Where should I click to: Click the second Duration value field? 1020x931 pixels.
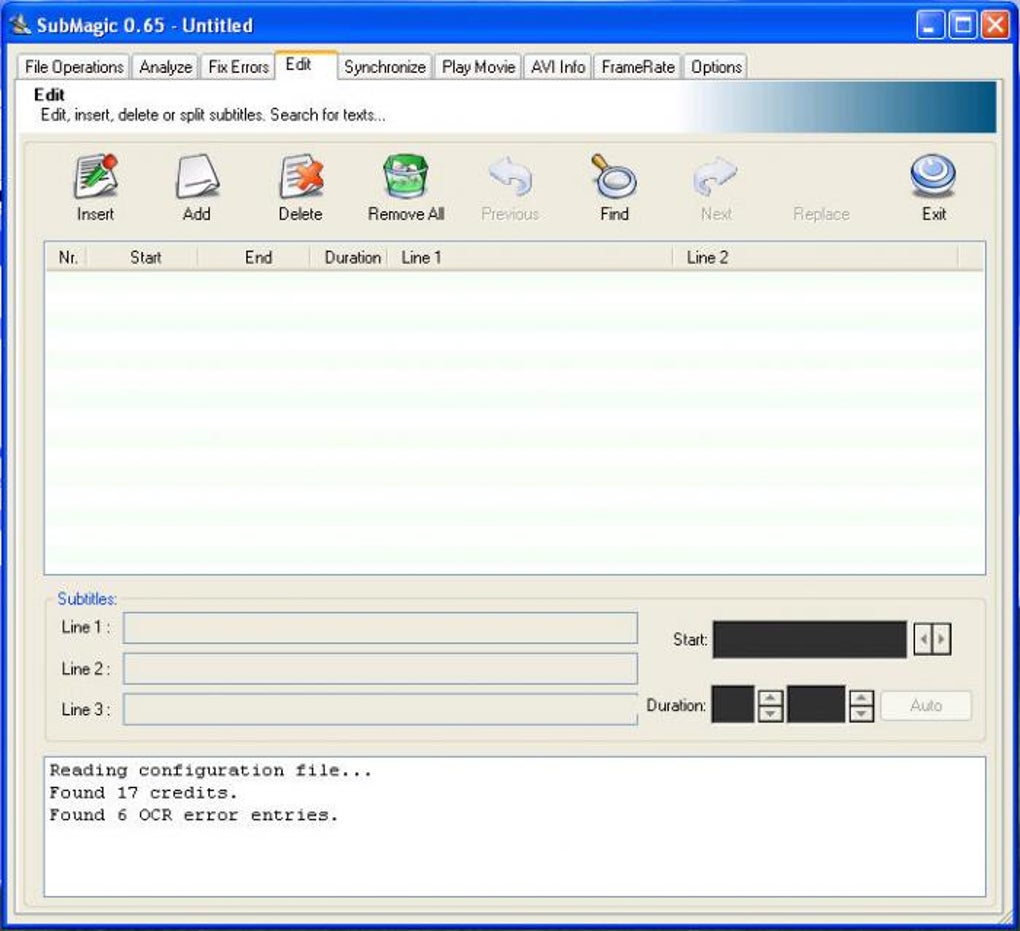[816, 704]
